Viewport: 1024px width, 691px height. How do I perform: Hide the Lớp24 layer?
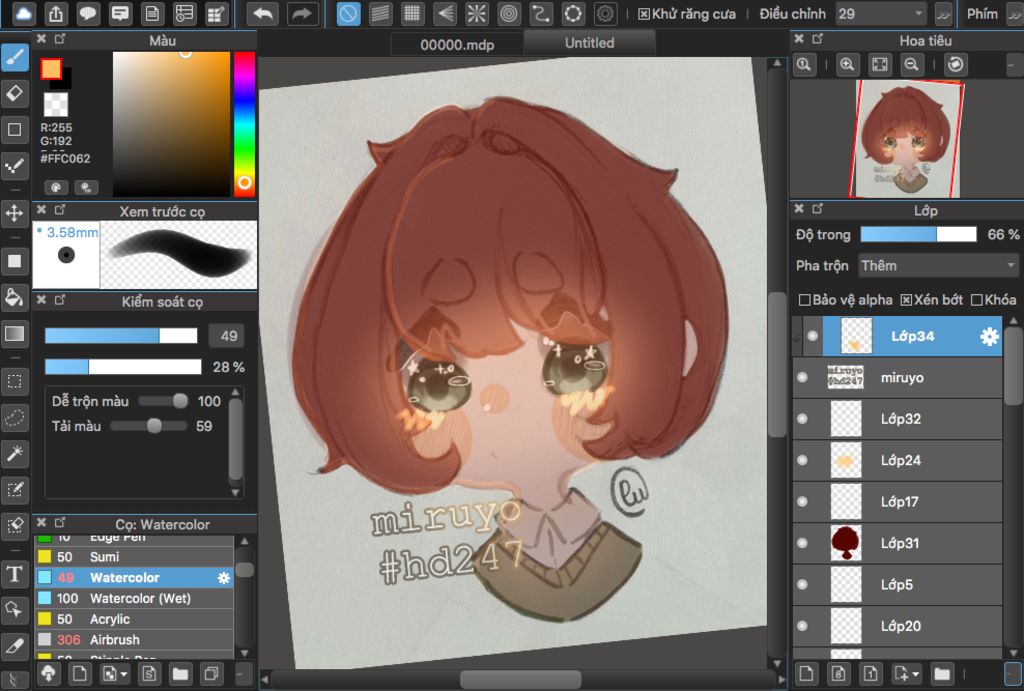click(803, 460)
